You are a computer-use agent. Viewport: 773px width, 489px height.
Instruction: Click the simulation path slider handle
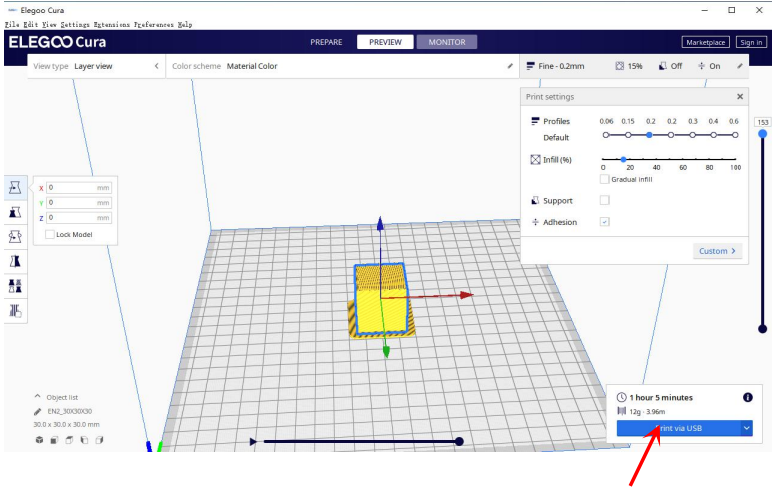tap(459, 441)
